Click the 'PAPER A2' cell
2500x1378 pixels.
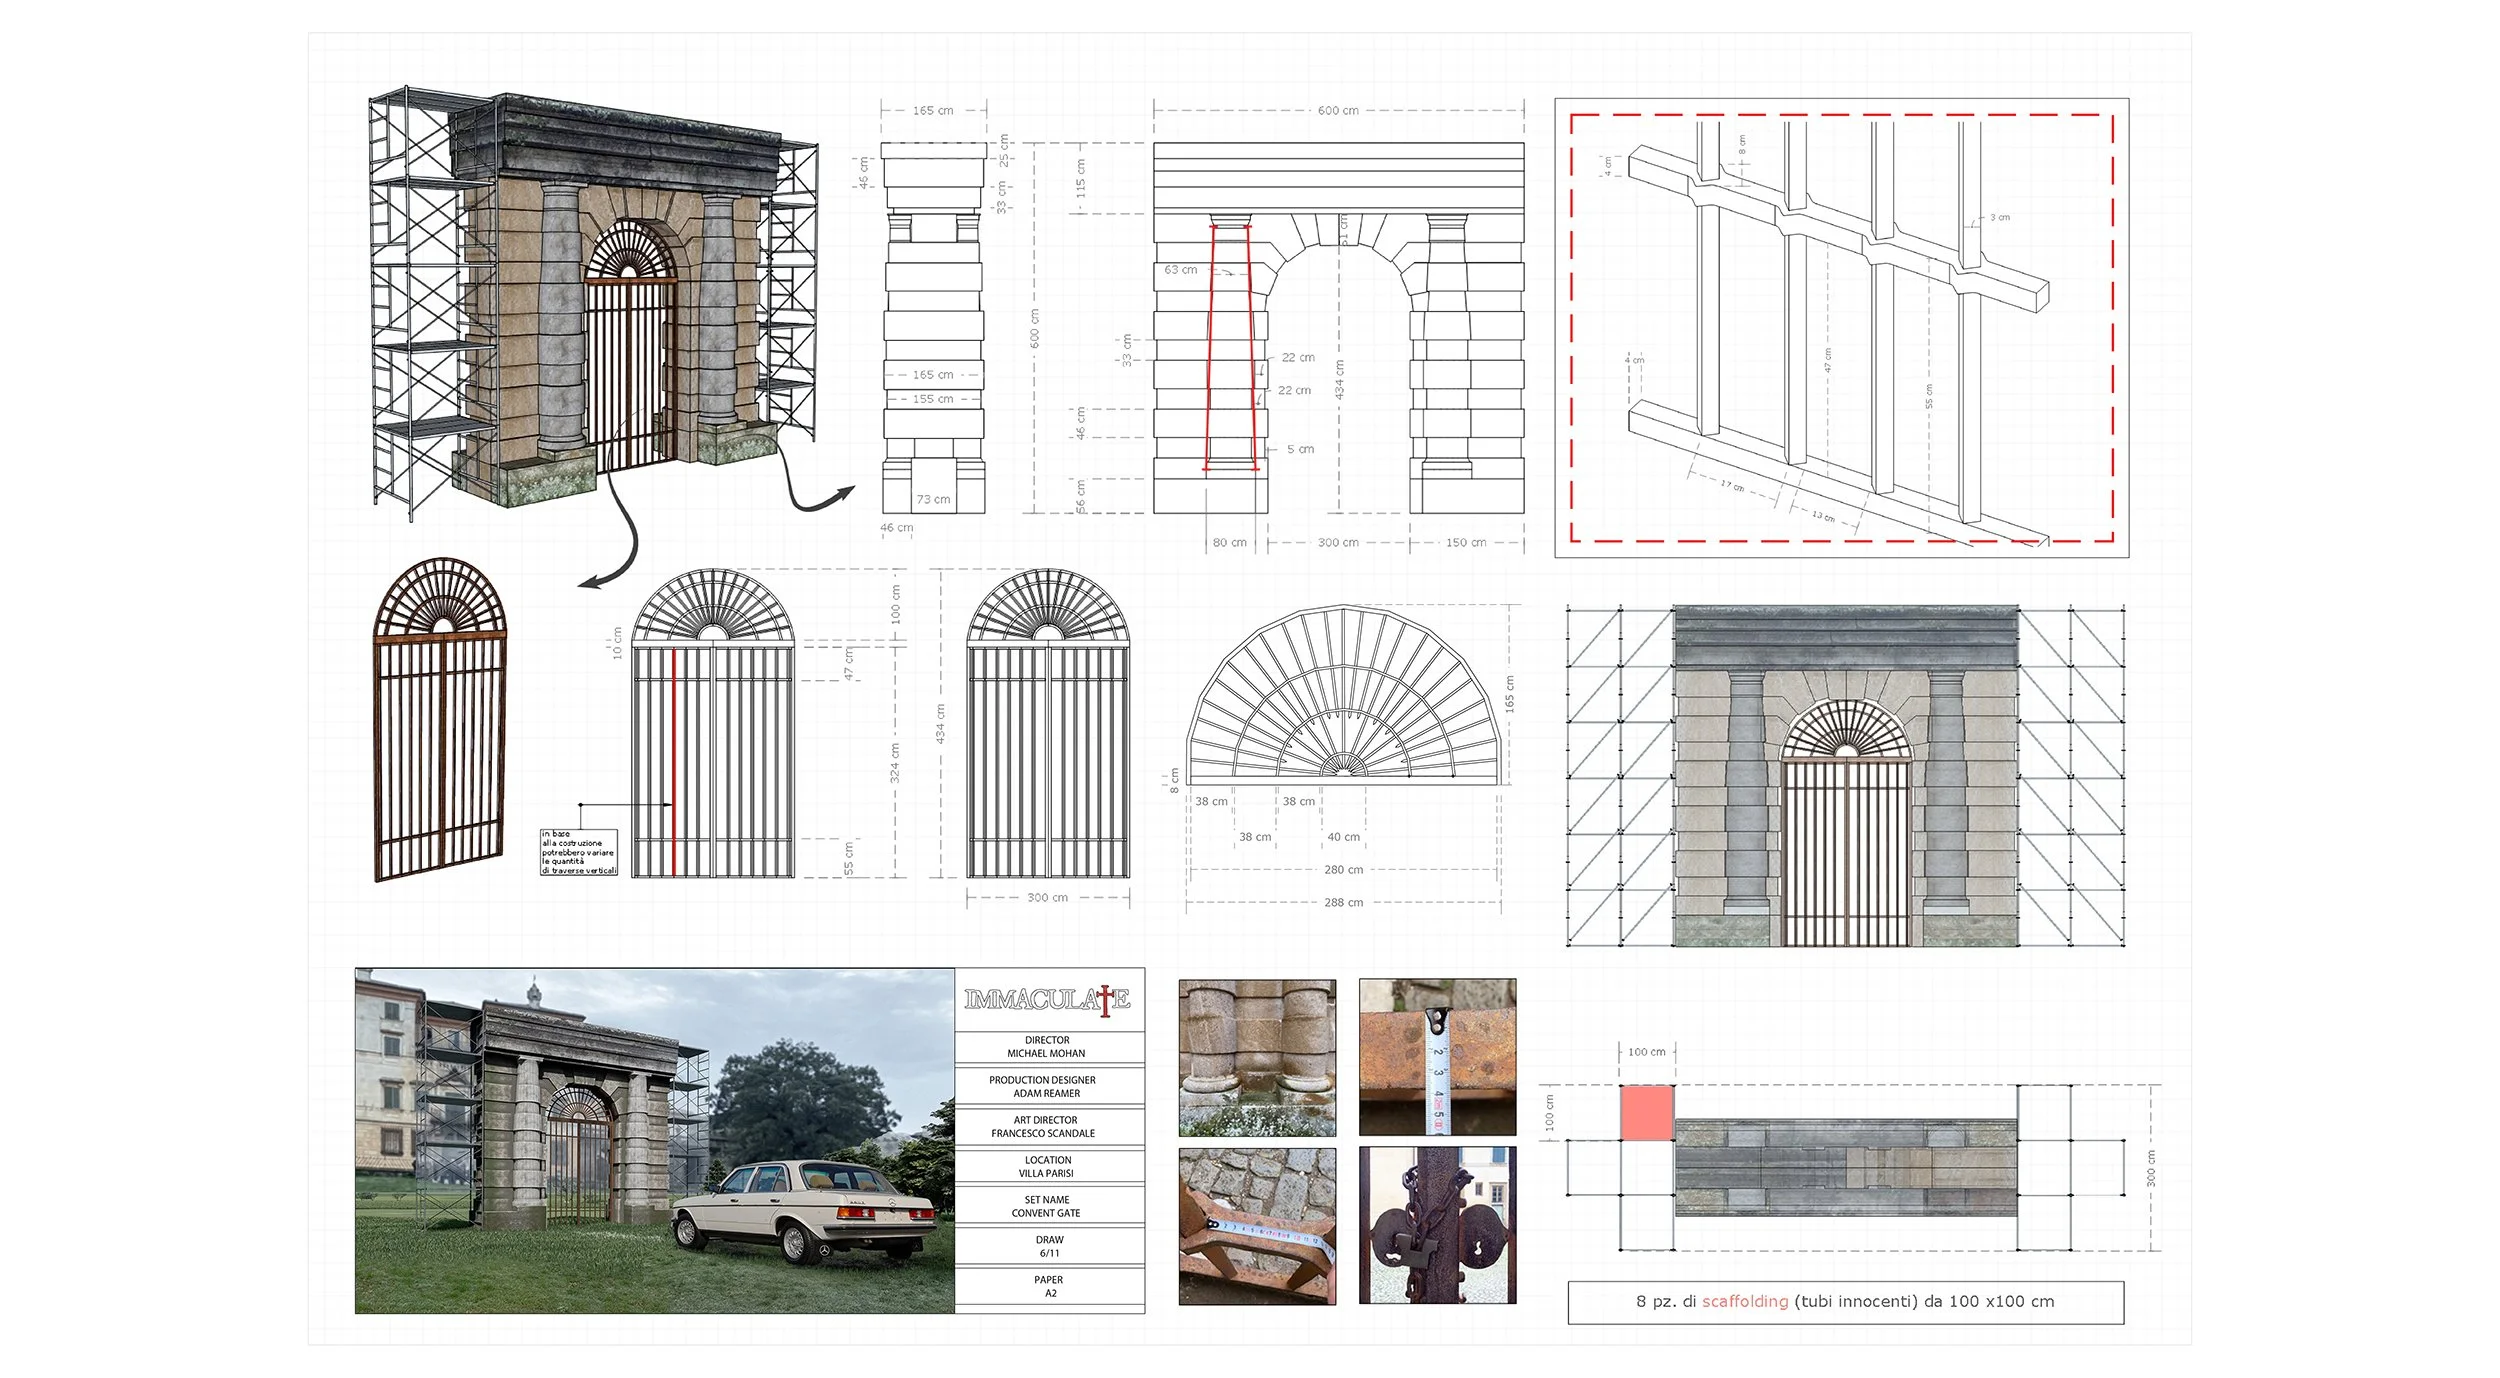tap(1049, 1286)
